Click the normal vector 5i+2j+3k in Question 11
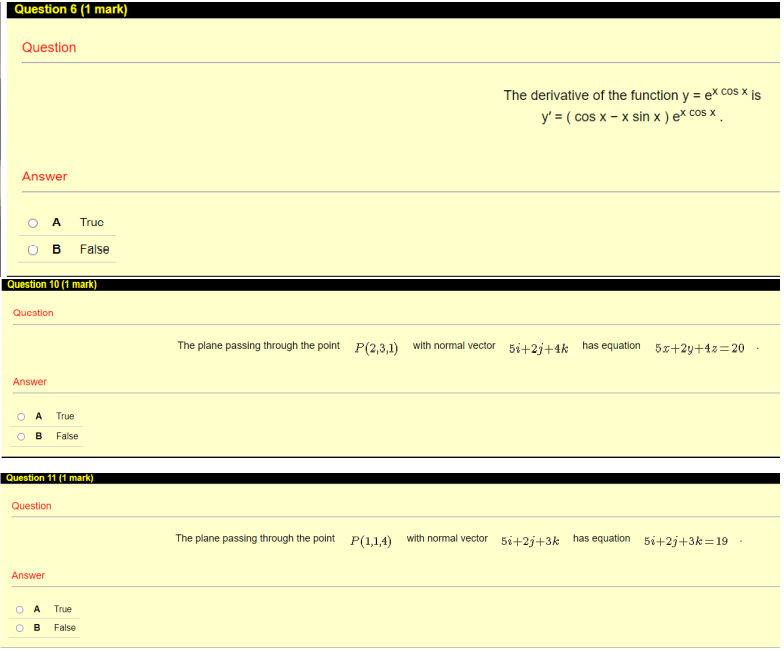This screenshot has width=784, height=650. 530,541
